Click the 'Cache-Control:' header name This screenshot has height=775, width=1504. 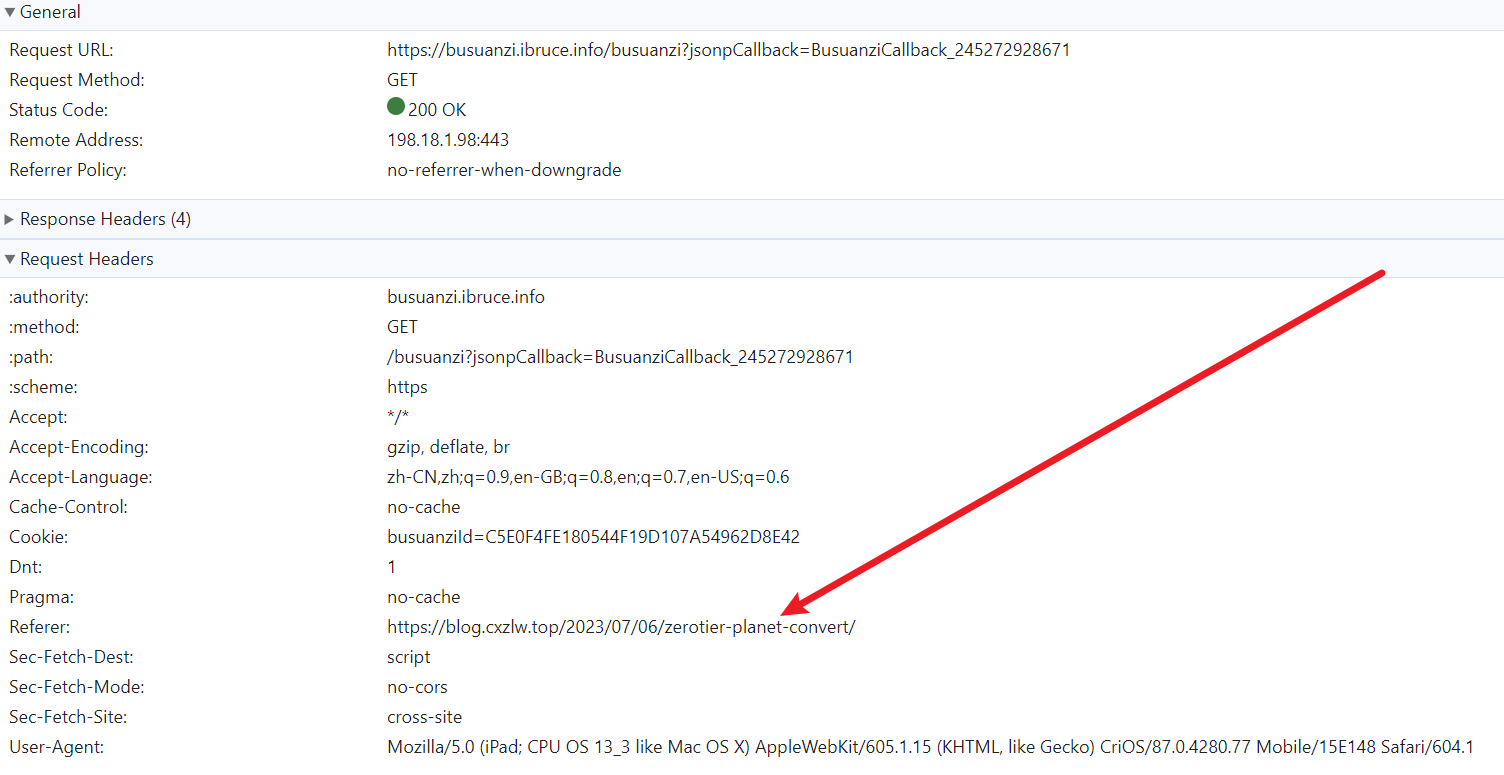[x=68, y=507]
